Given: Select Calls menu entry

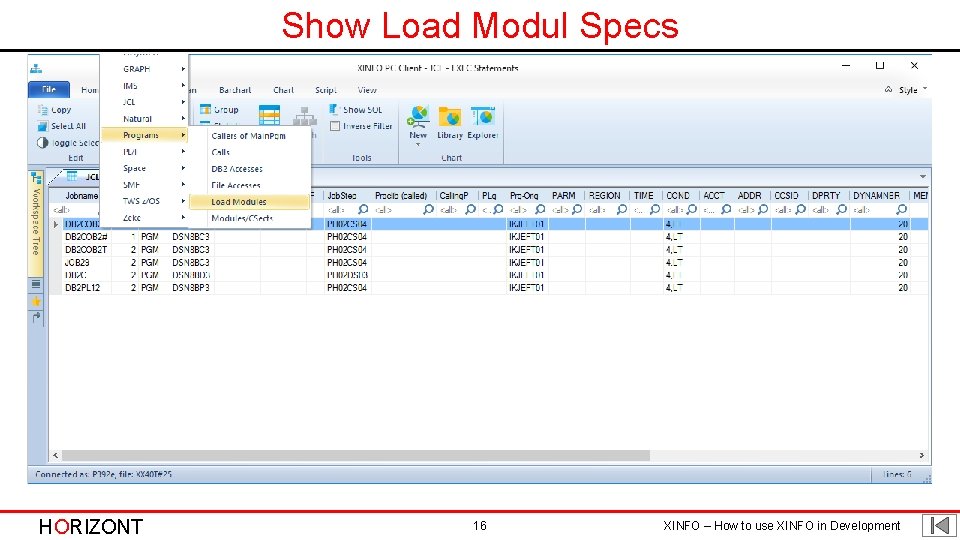Looking at the screenshot, I should tap(249, 152).
